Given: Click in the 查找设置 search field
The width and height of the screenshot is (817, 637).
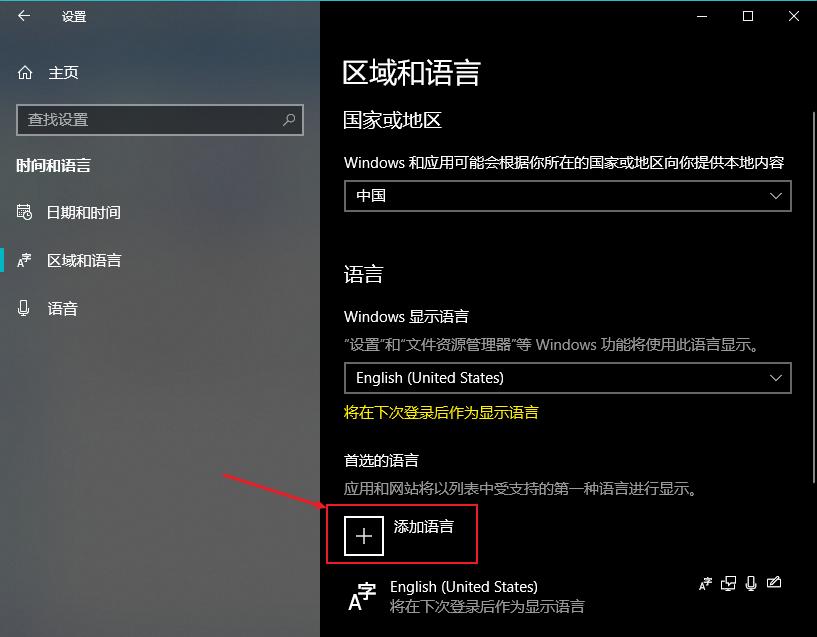Looking at the screenshot, I should [151, 120].
